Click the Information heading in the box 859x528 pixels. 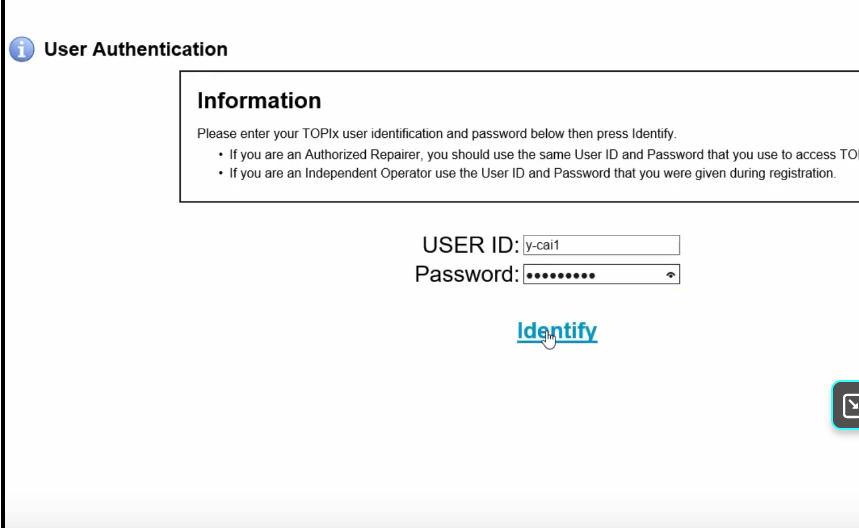[259, 101]
